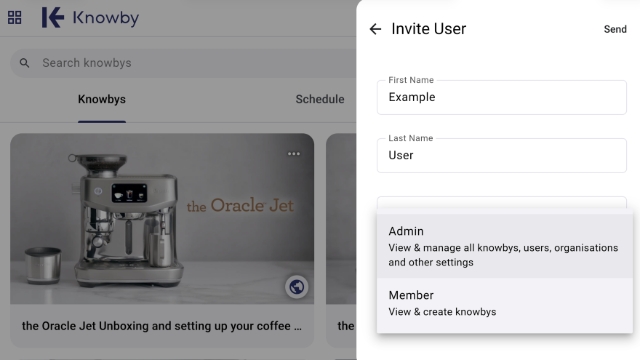
Task: Open Oracle Jet card three-dot menu
Action: point(294,154)
